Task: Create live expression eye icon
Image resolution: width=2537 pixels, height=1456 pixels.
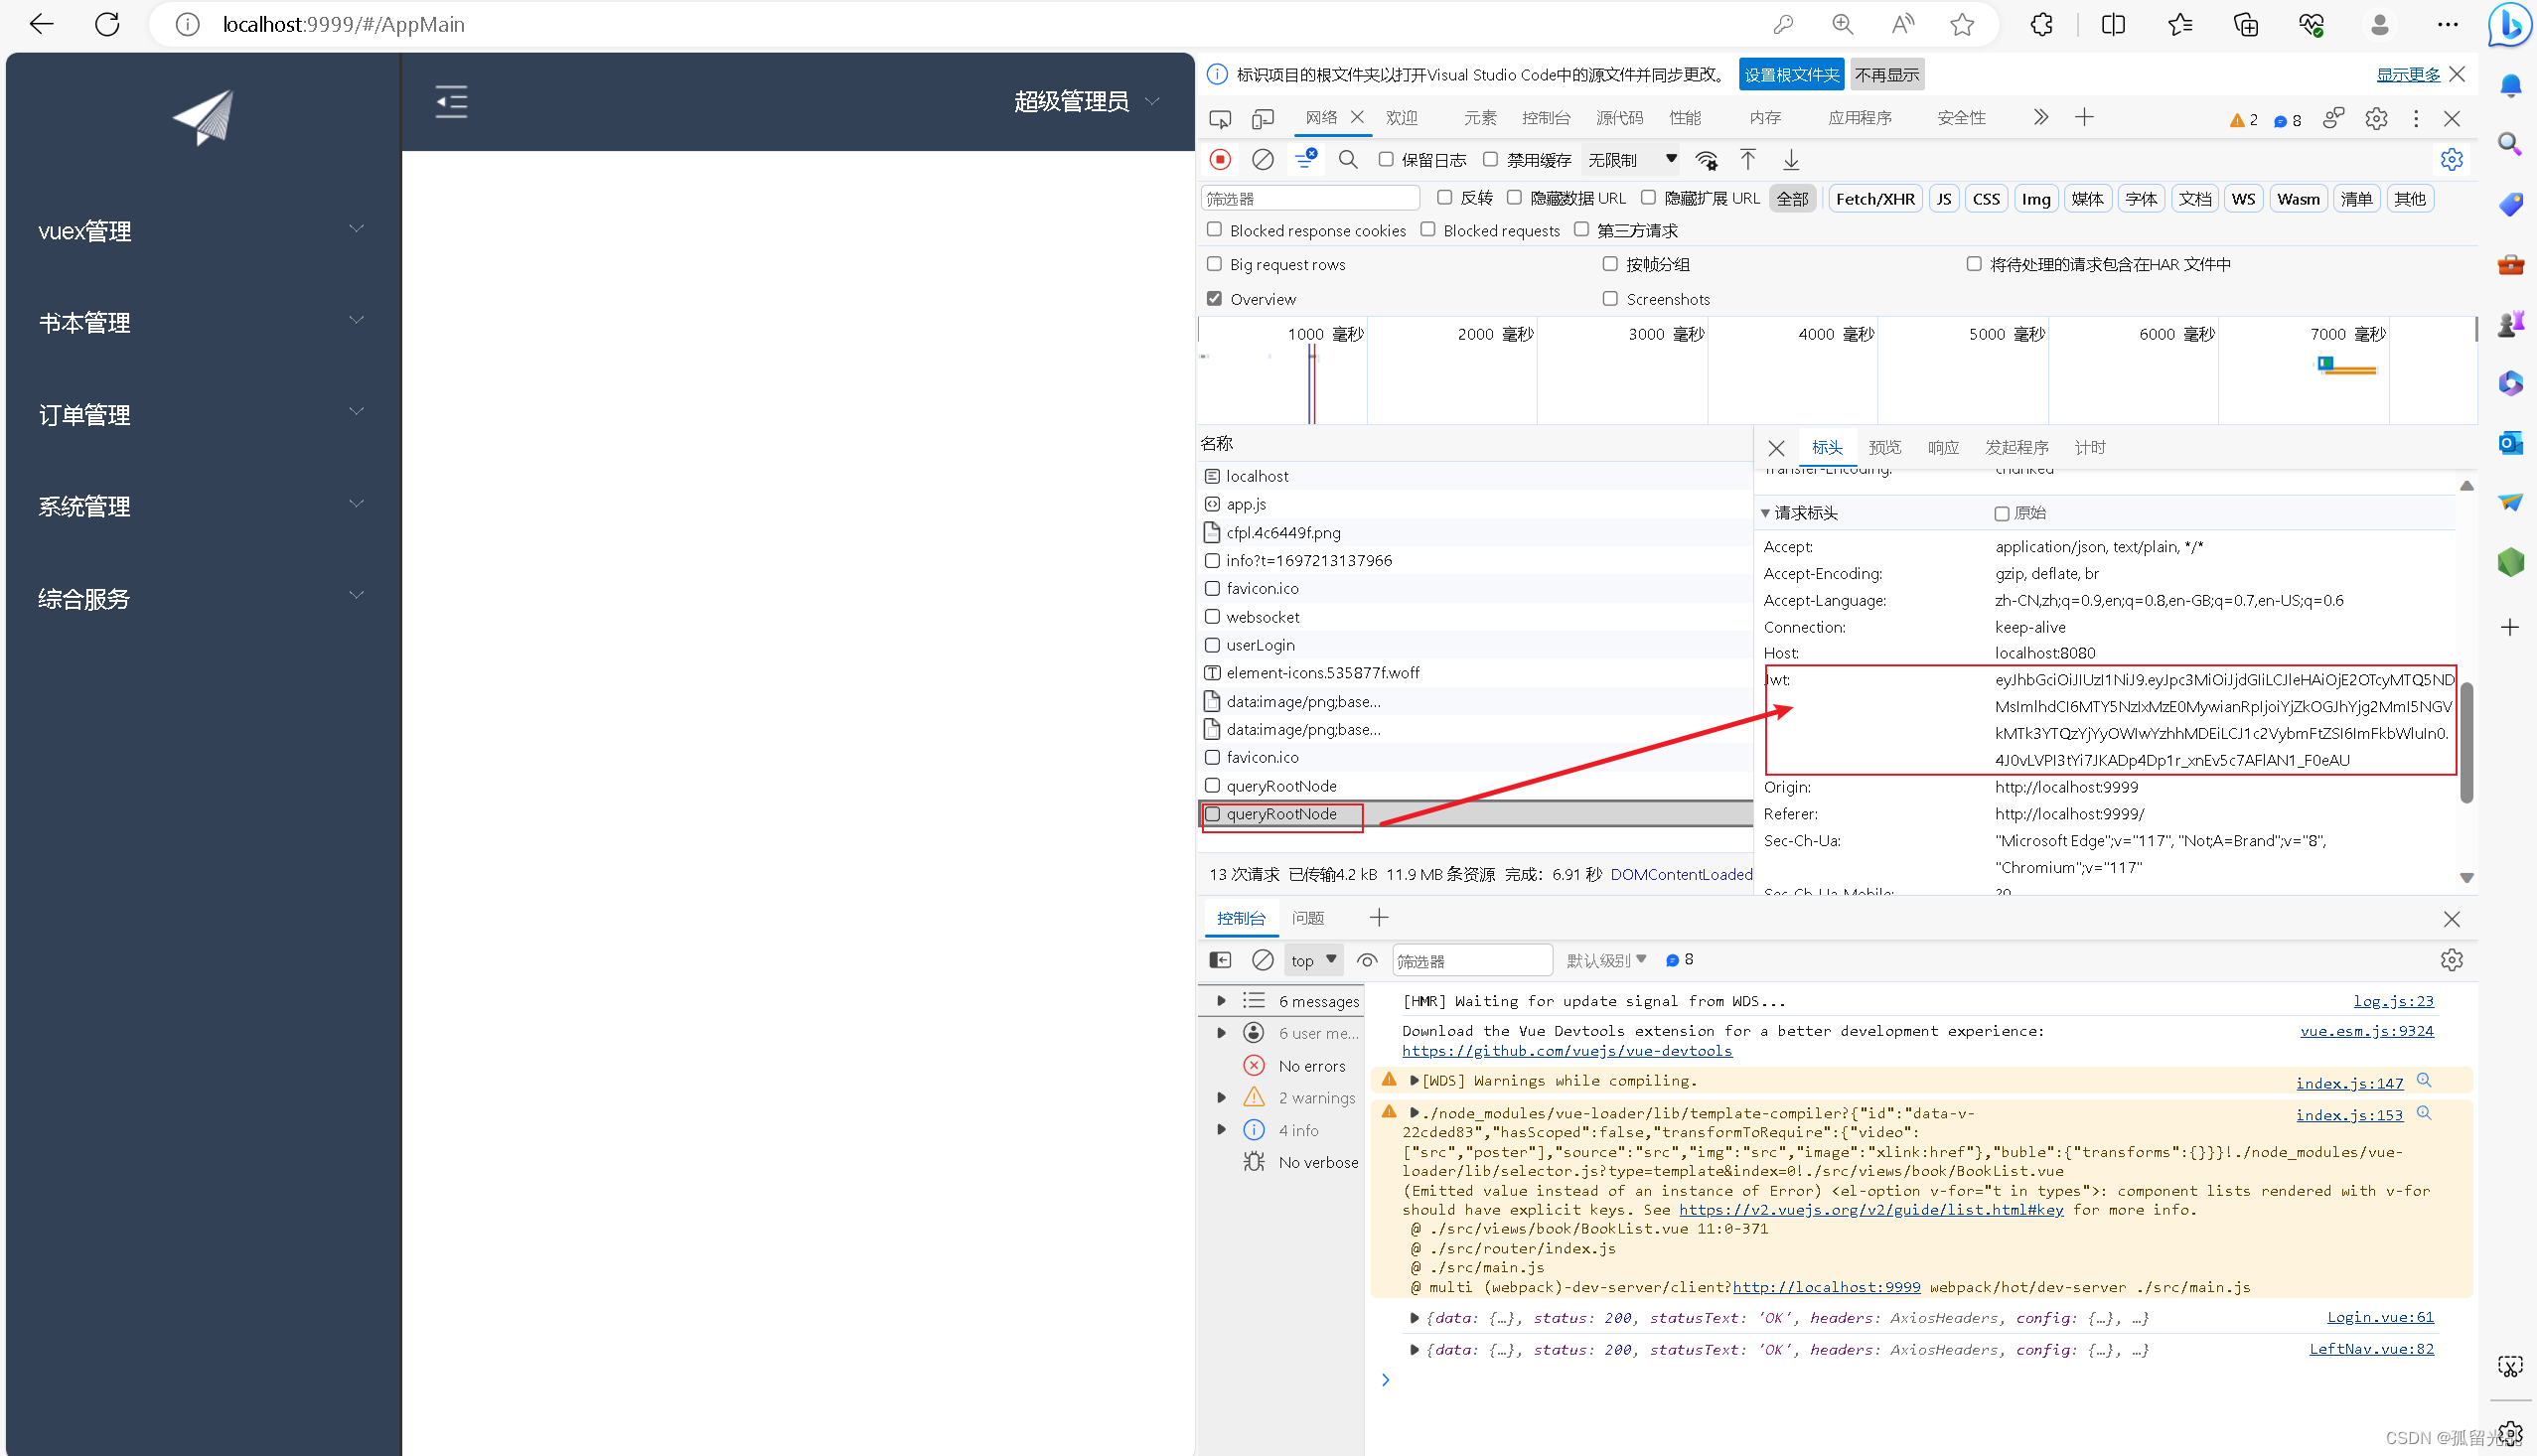Action: tap(1367, 960)
